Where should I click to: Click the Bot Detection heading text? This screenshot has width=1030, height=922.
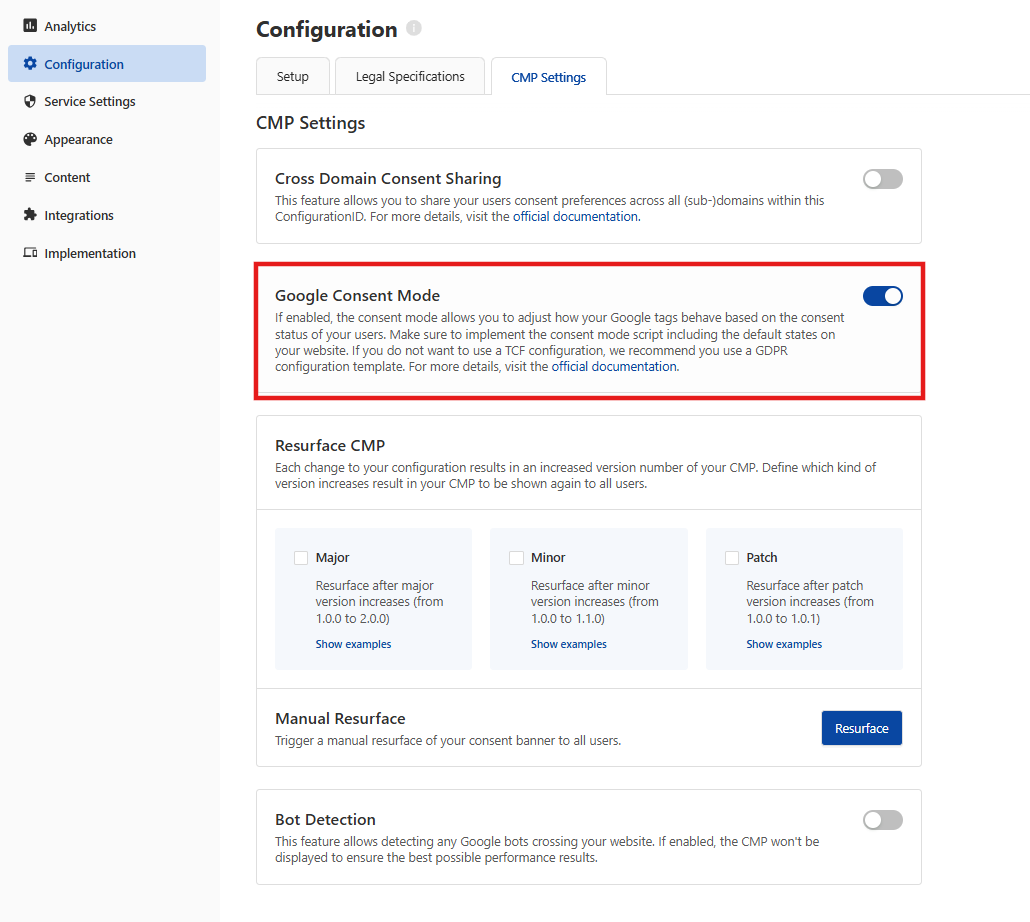click(x=325, y=820)
